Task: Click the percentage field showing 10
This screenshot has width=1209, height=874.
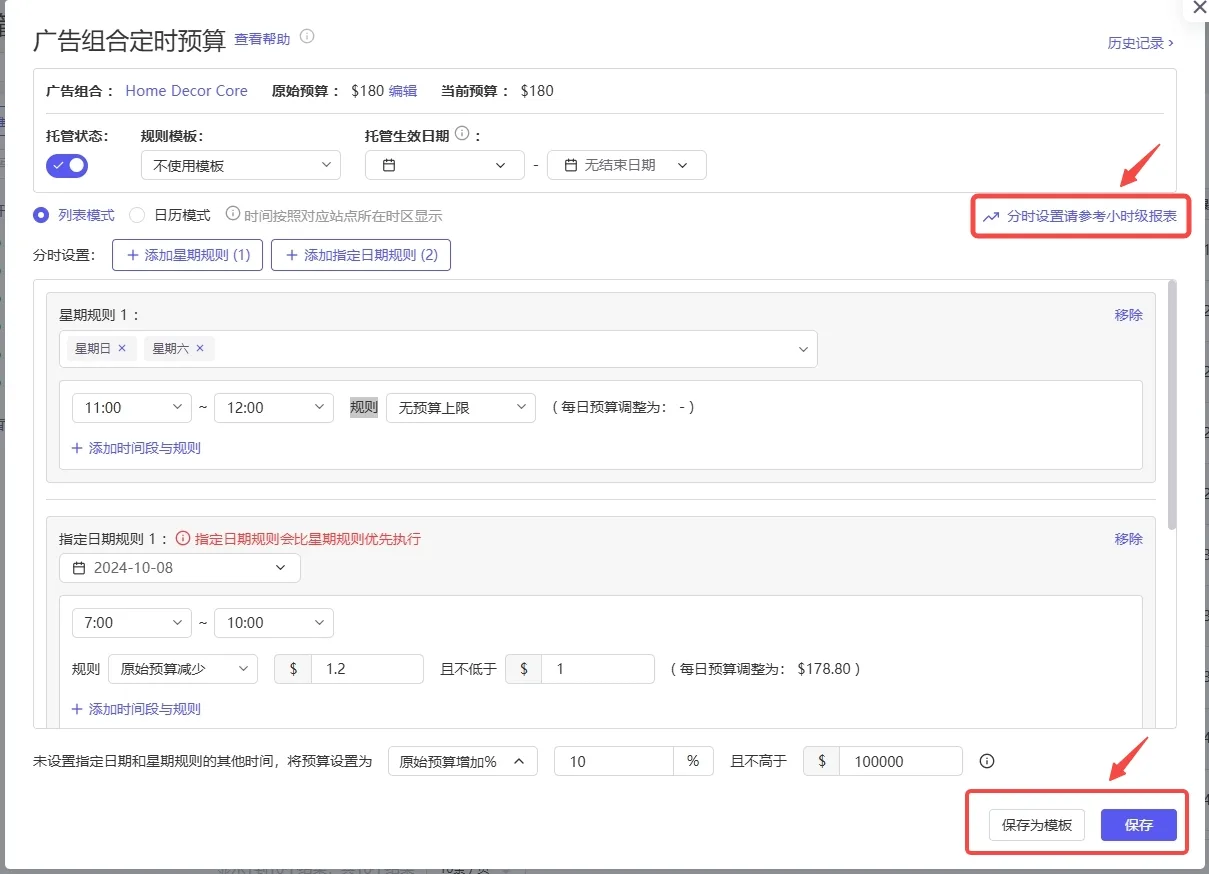Action: 614,761
